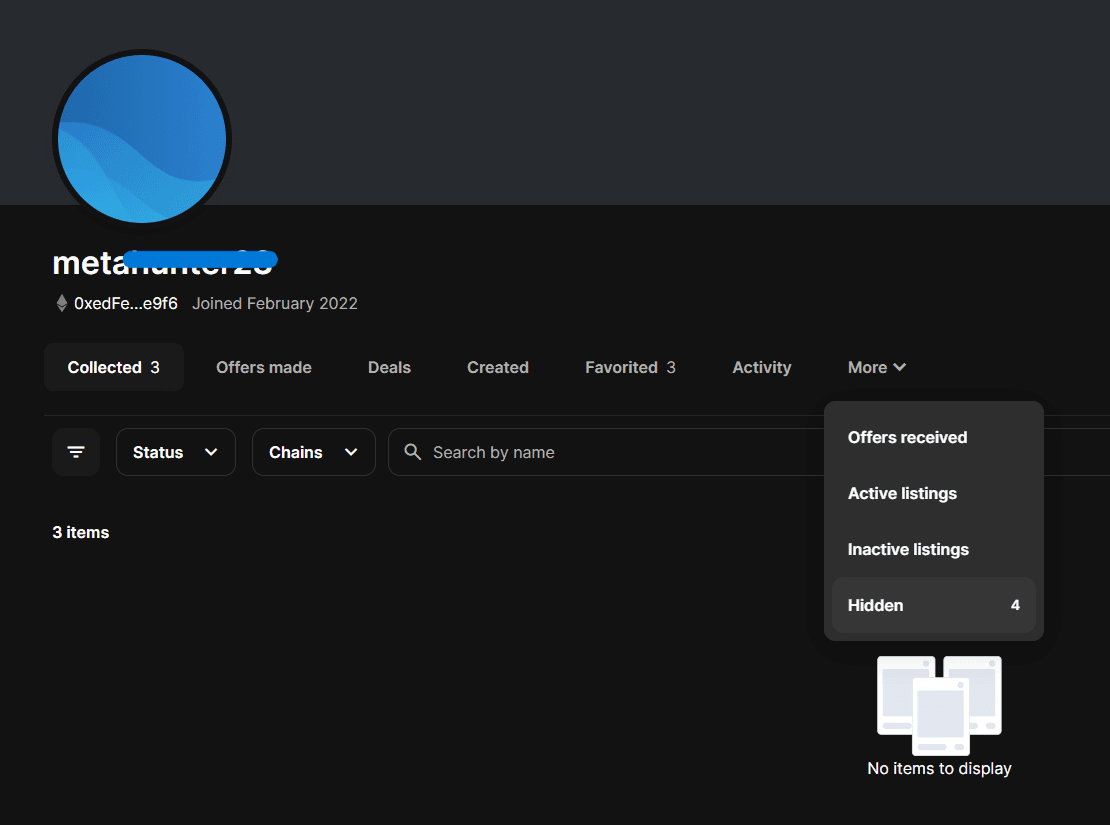Image resolution: width=1110 pixels, height=825 pixels.
Task: Copy wallet address 0xedFe...e9f6
Action: click(x=126, y=303)
